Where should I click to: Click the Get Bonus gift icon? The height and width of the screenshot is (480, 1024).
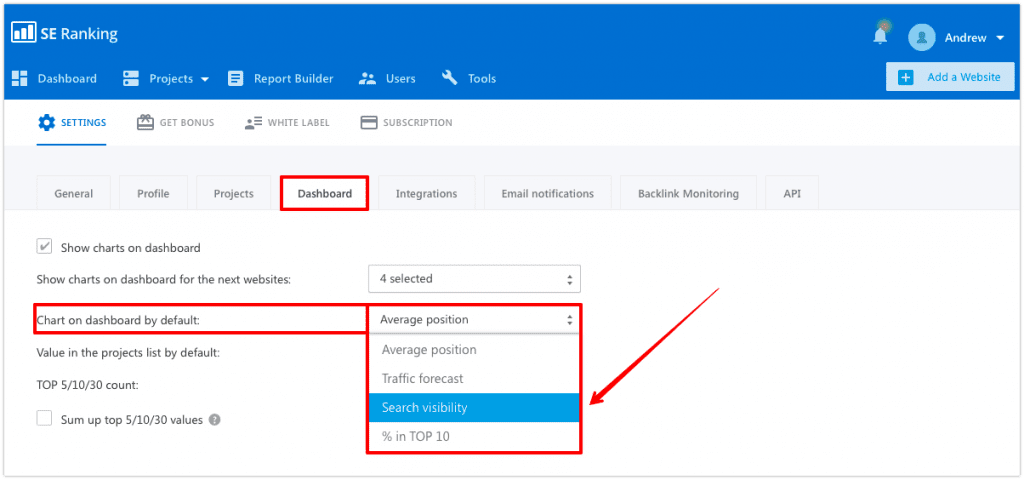pos(145,122)
